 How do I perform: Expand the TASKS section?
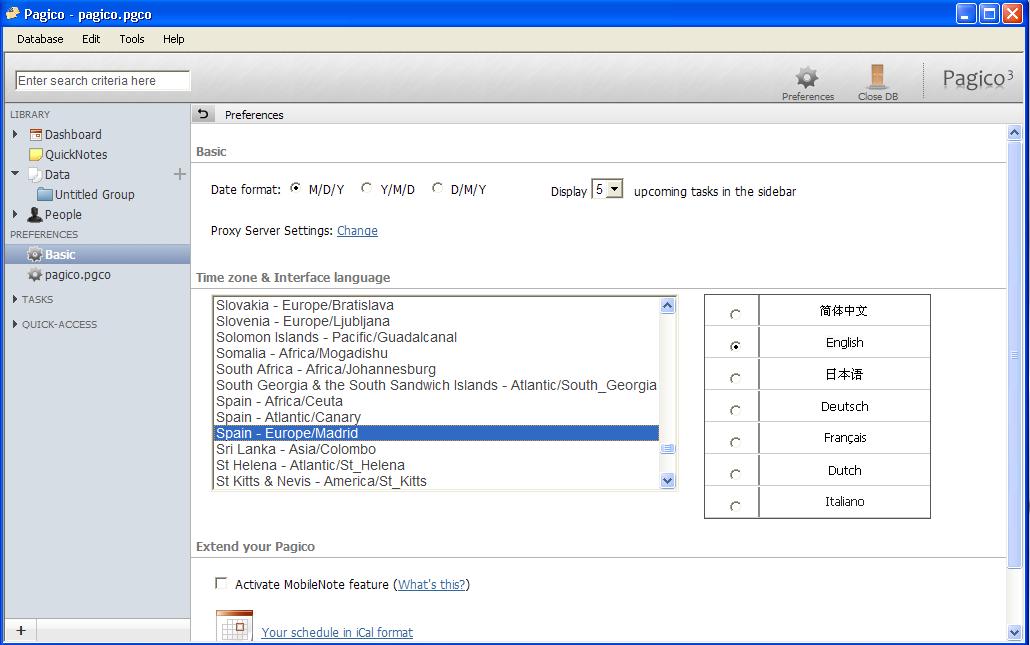tap(15, 299)
